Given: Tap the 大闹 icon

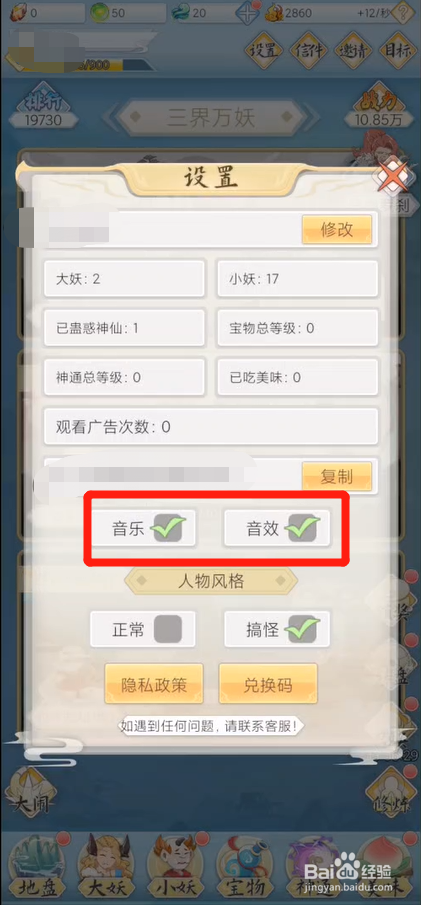Looking at the screenshot, I should point(30,793).
